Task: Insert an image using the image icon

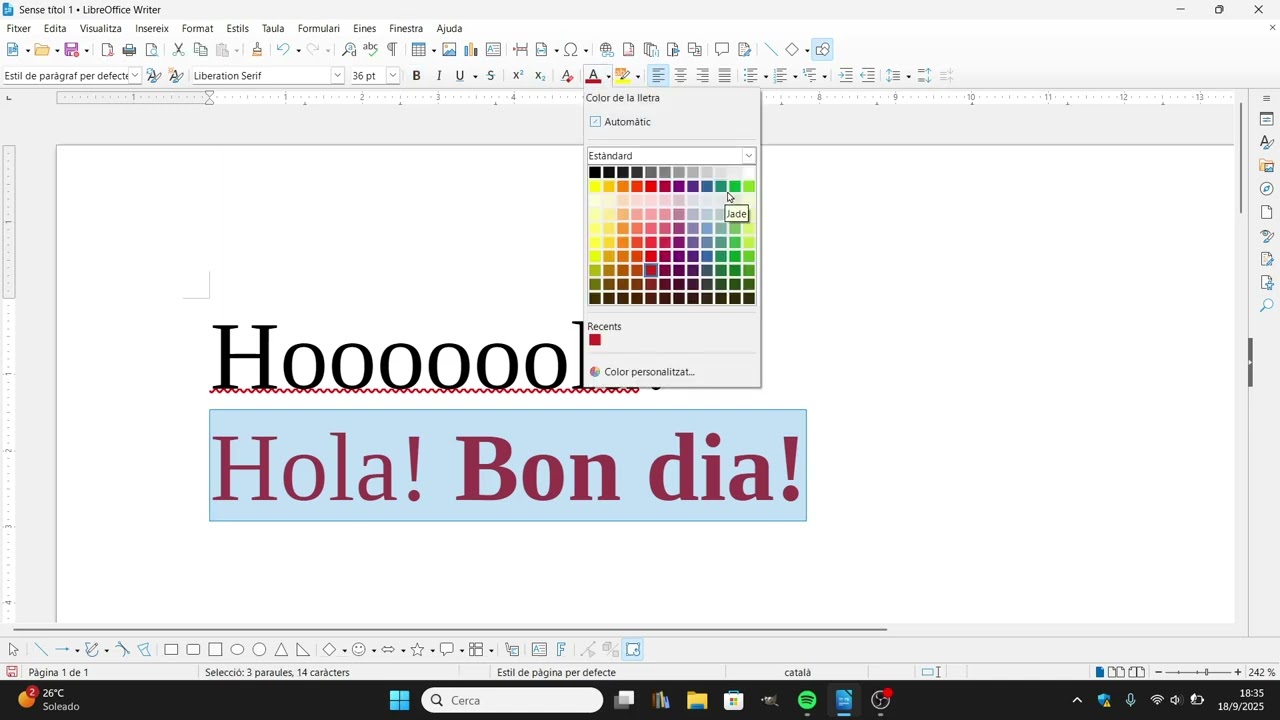Action: [449, 50]
